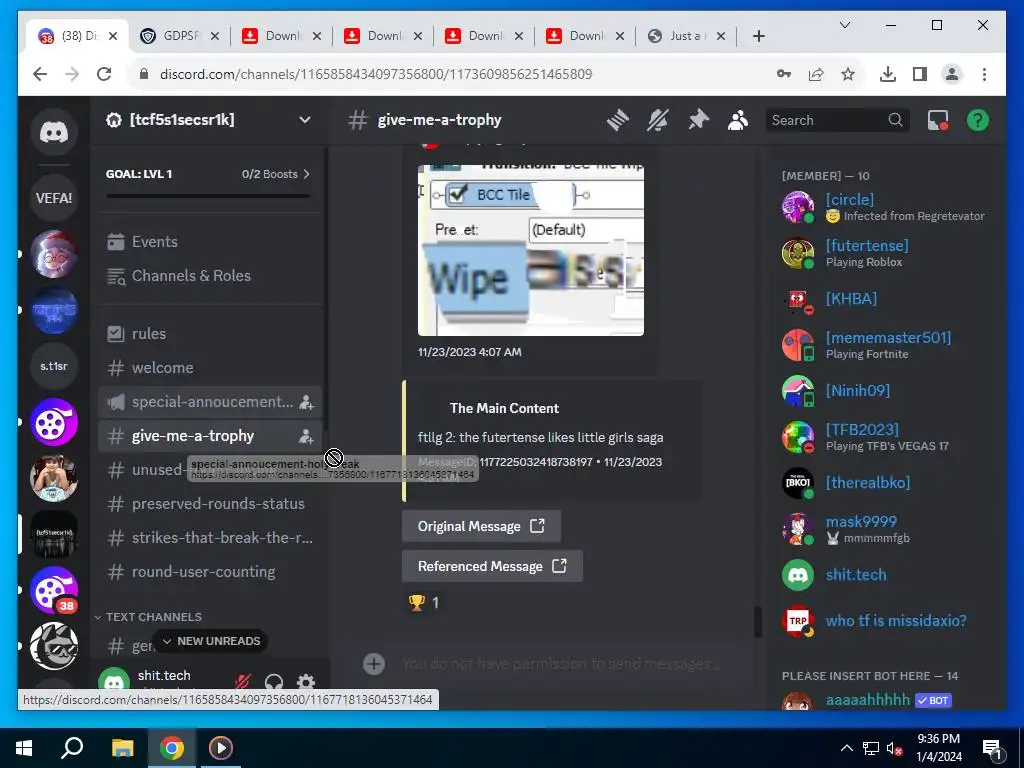Open the Discord inbox icon
This screenshot has height=768, width=1024.
938,120
